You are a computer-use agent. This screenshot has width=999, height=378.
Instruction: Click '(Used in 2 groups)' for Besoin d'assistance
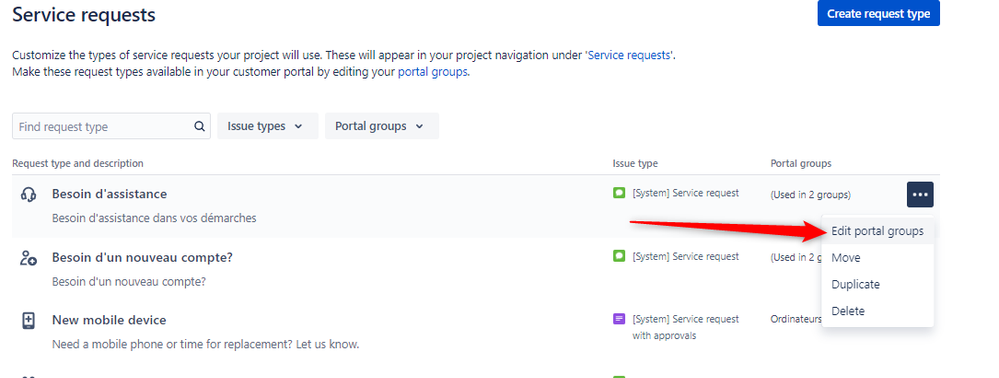(x=810, y=194)
